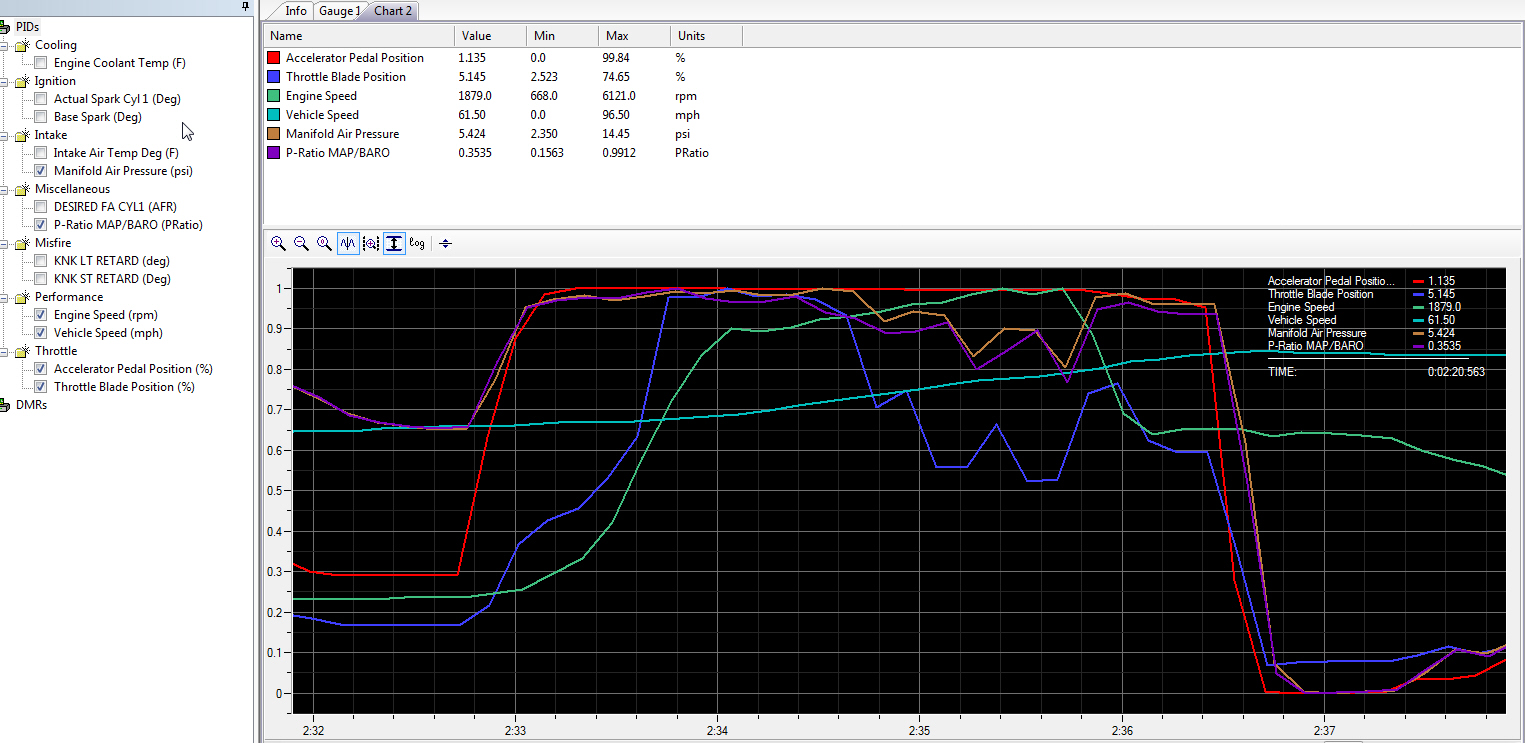This screenshot has width=1525, height=743.
Task: Open the Gauge 1 tab
Action: [340, 11]
